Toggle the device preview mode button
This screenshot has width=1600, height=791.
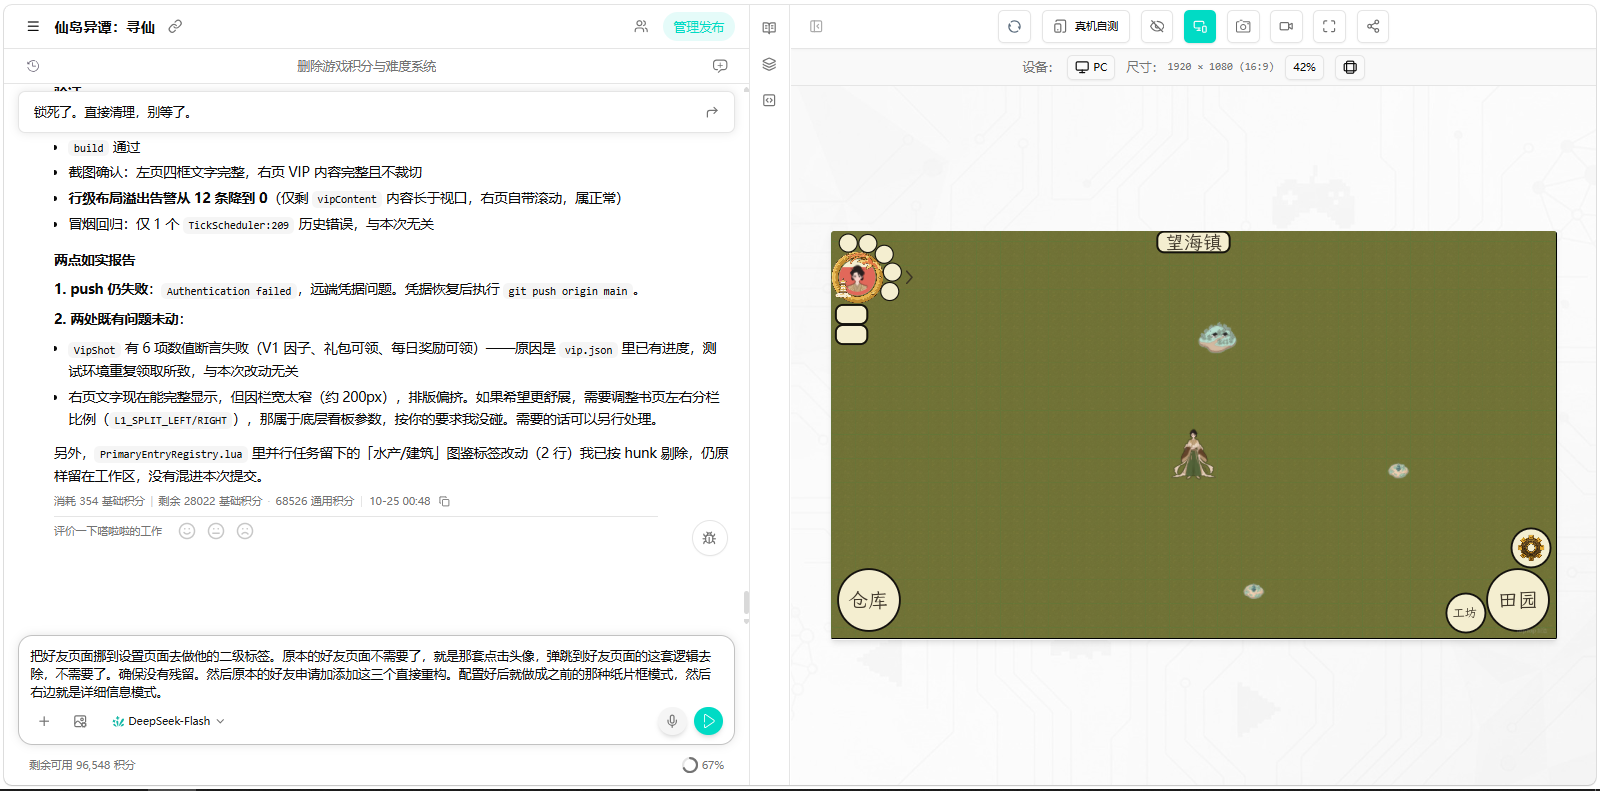(1200, 27)
